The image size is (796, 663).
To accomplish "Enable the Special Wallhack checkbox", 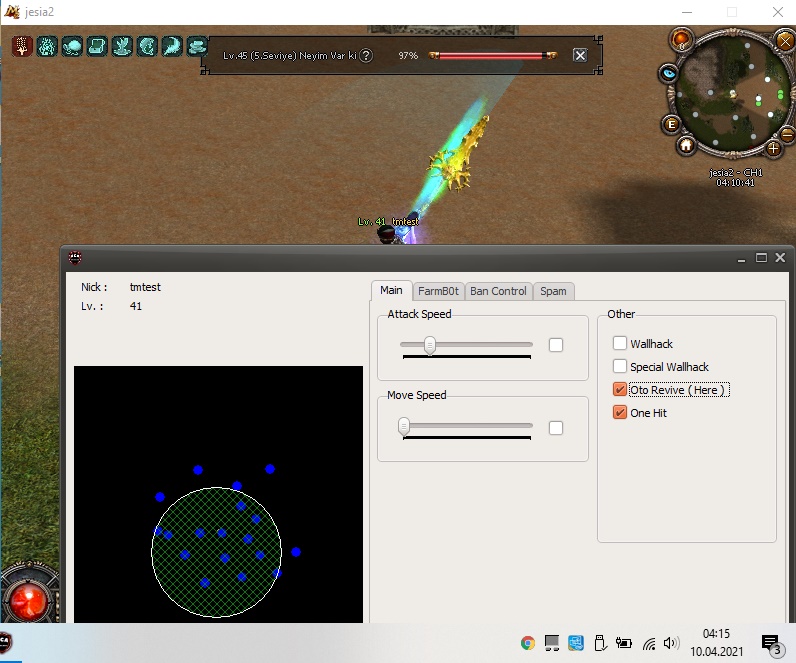I will pyautogui.click(x=620, y=366).
